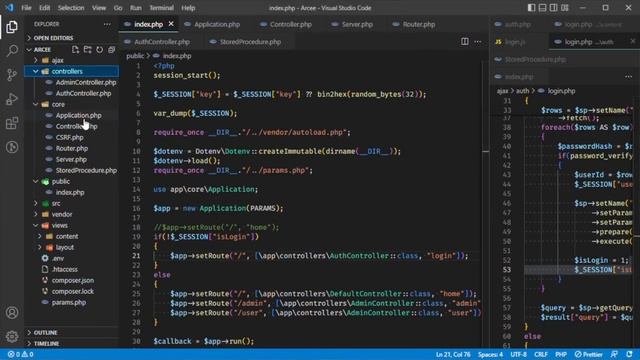The width and height of the screenshot is (640, 360).
Task: Place cursor on line 30 $callback code
Action: [x=203, y=341]
